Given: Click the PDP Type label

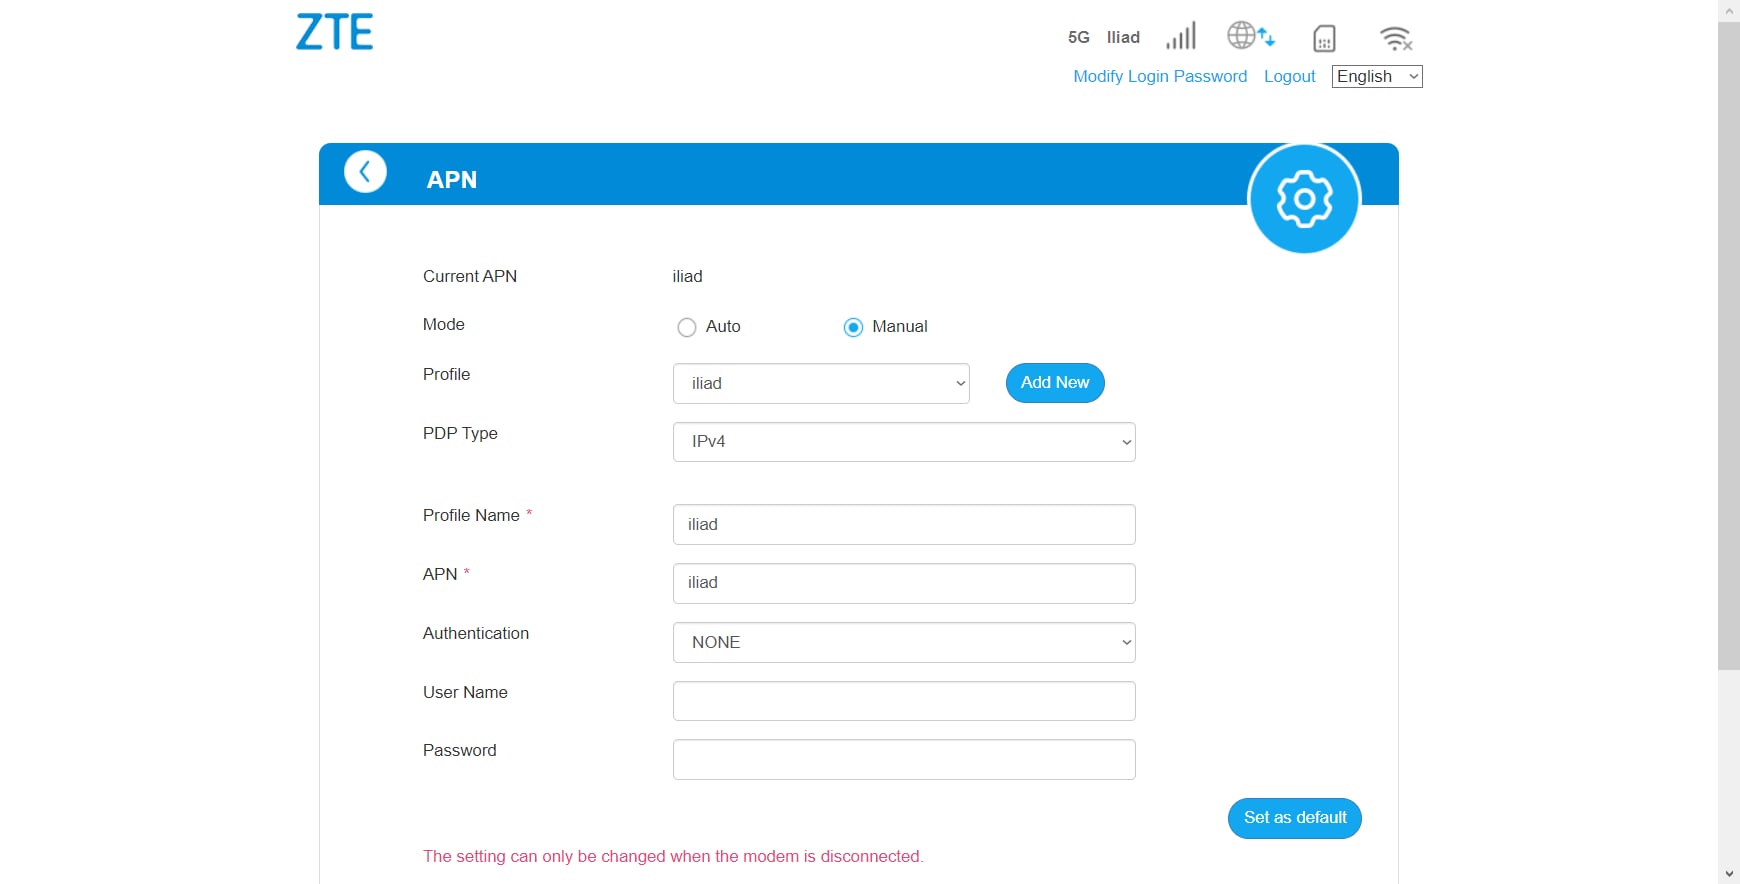Looking at the screenshot, I should [460, 433].
